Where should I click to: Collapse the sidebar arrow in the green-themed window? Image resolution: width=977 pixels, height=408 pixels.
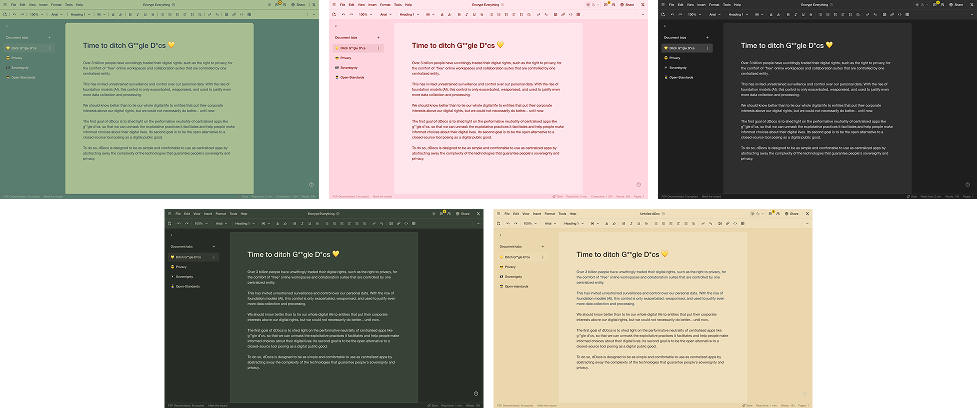pyautogui.click(x=6, y=26)
